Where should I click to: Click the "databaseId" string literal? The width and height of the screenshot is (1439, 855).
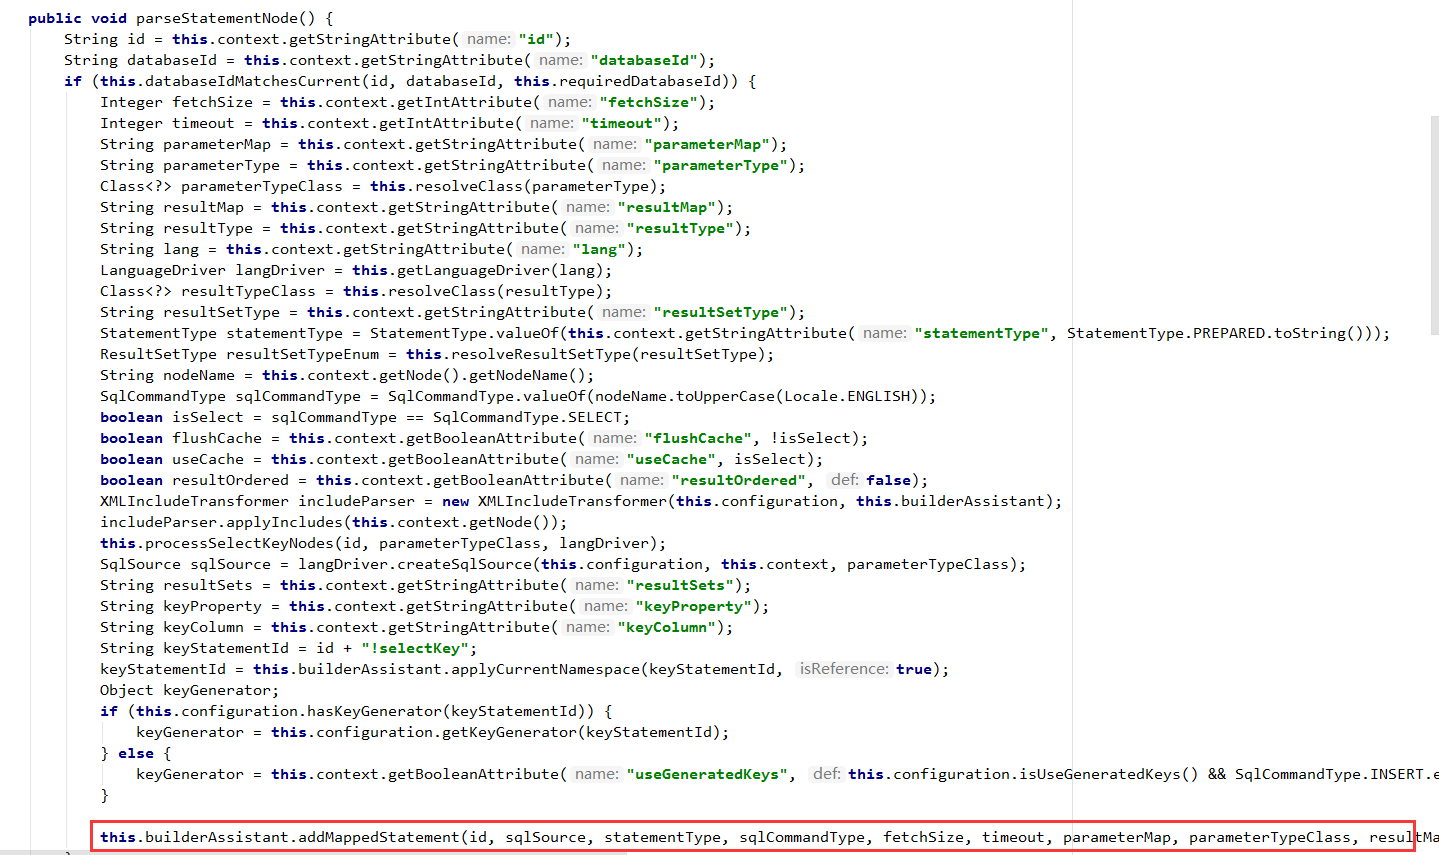(644, 60)
